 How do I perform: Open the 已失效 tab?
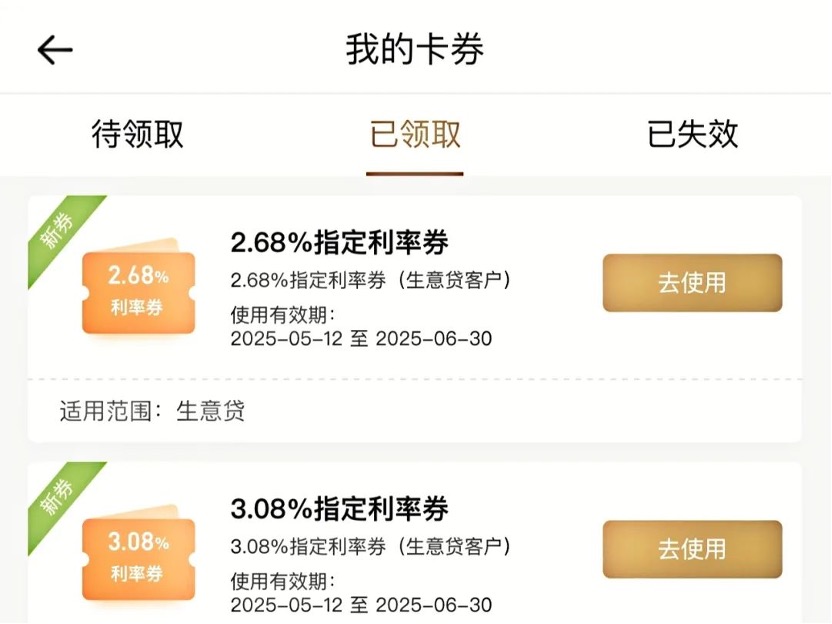pyautogui.click(x=692, y=134)
